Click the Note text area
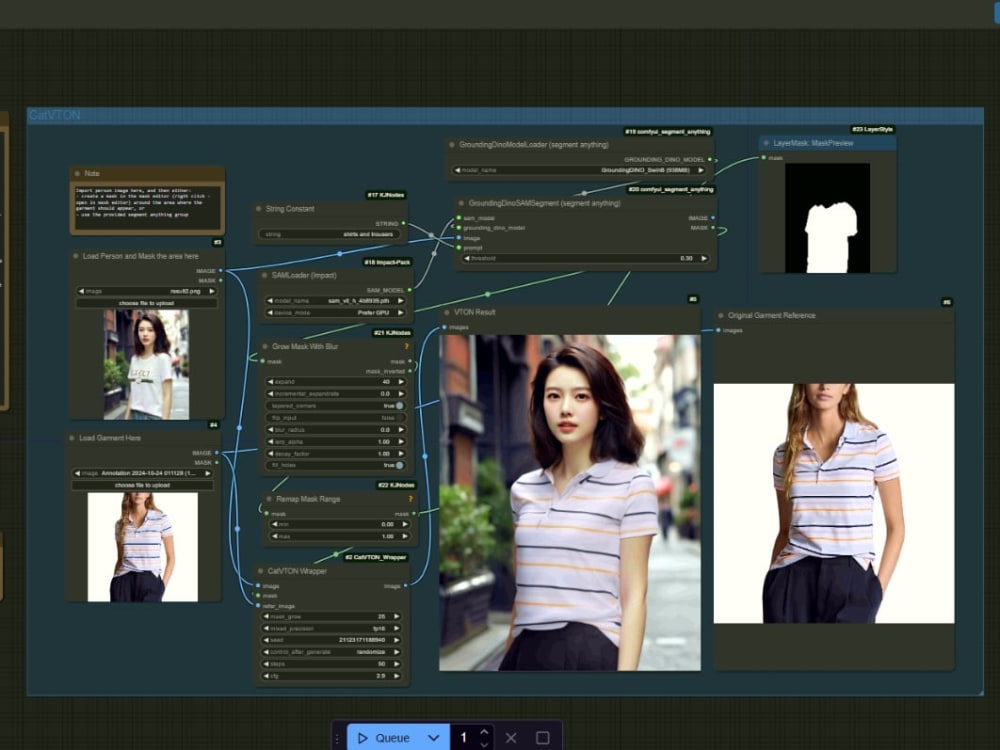The width and height of the screenshot is (1000, 750). (147, 207)
